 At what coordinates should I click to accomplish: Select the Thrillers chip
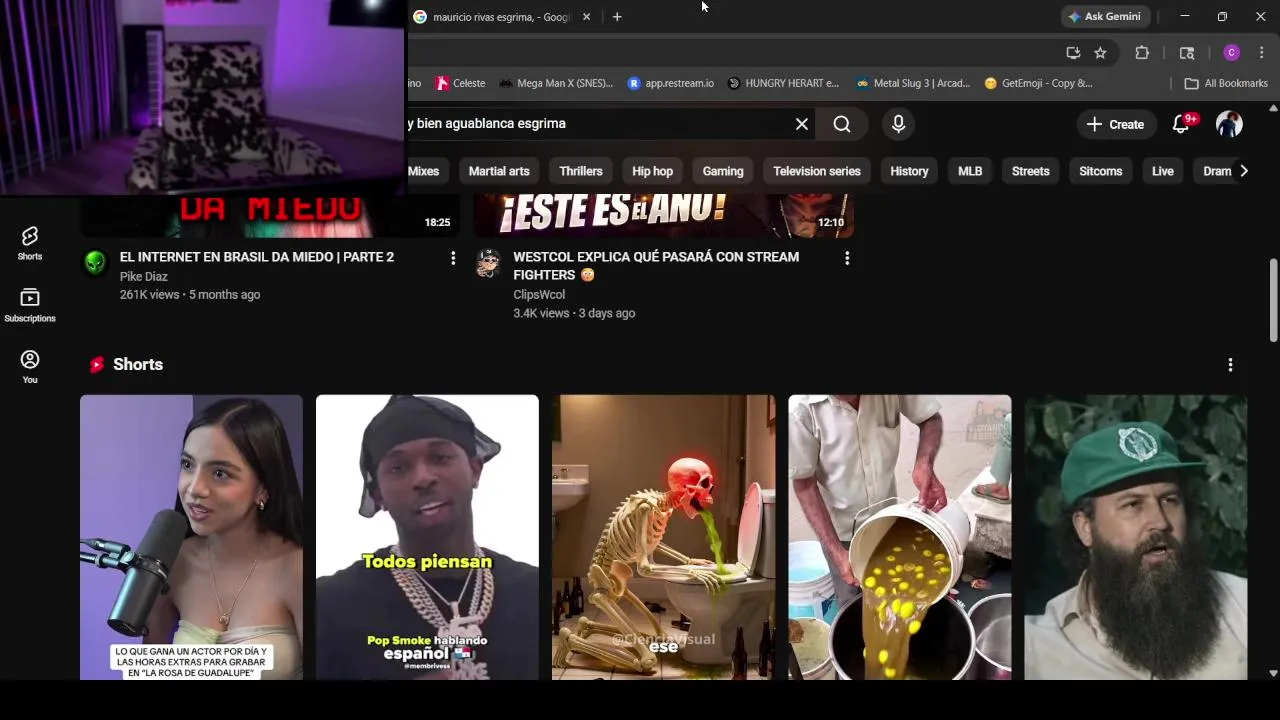[581, 171]
